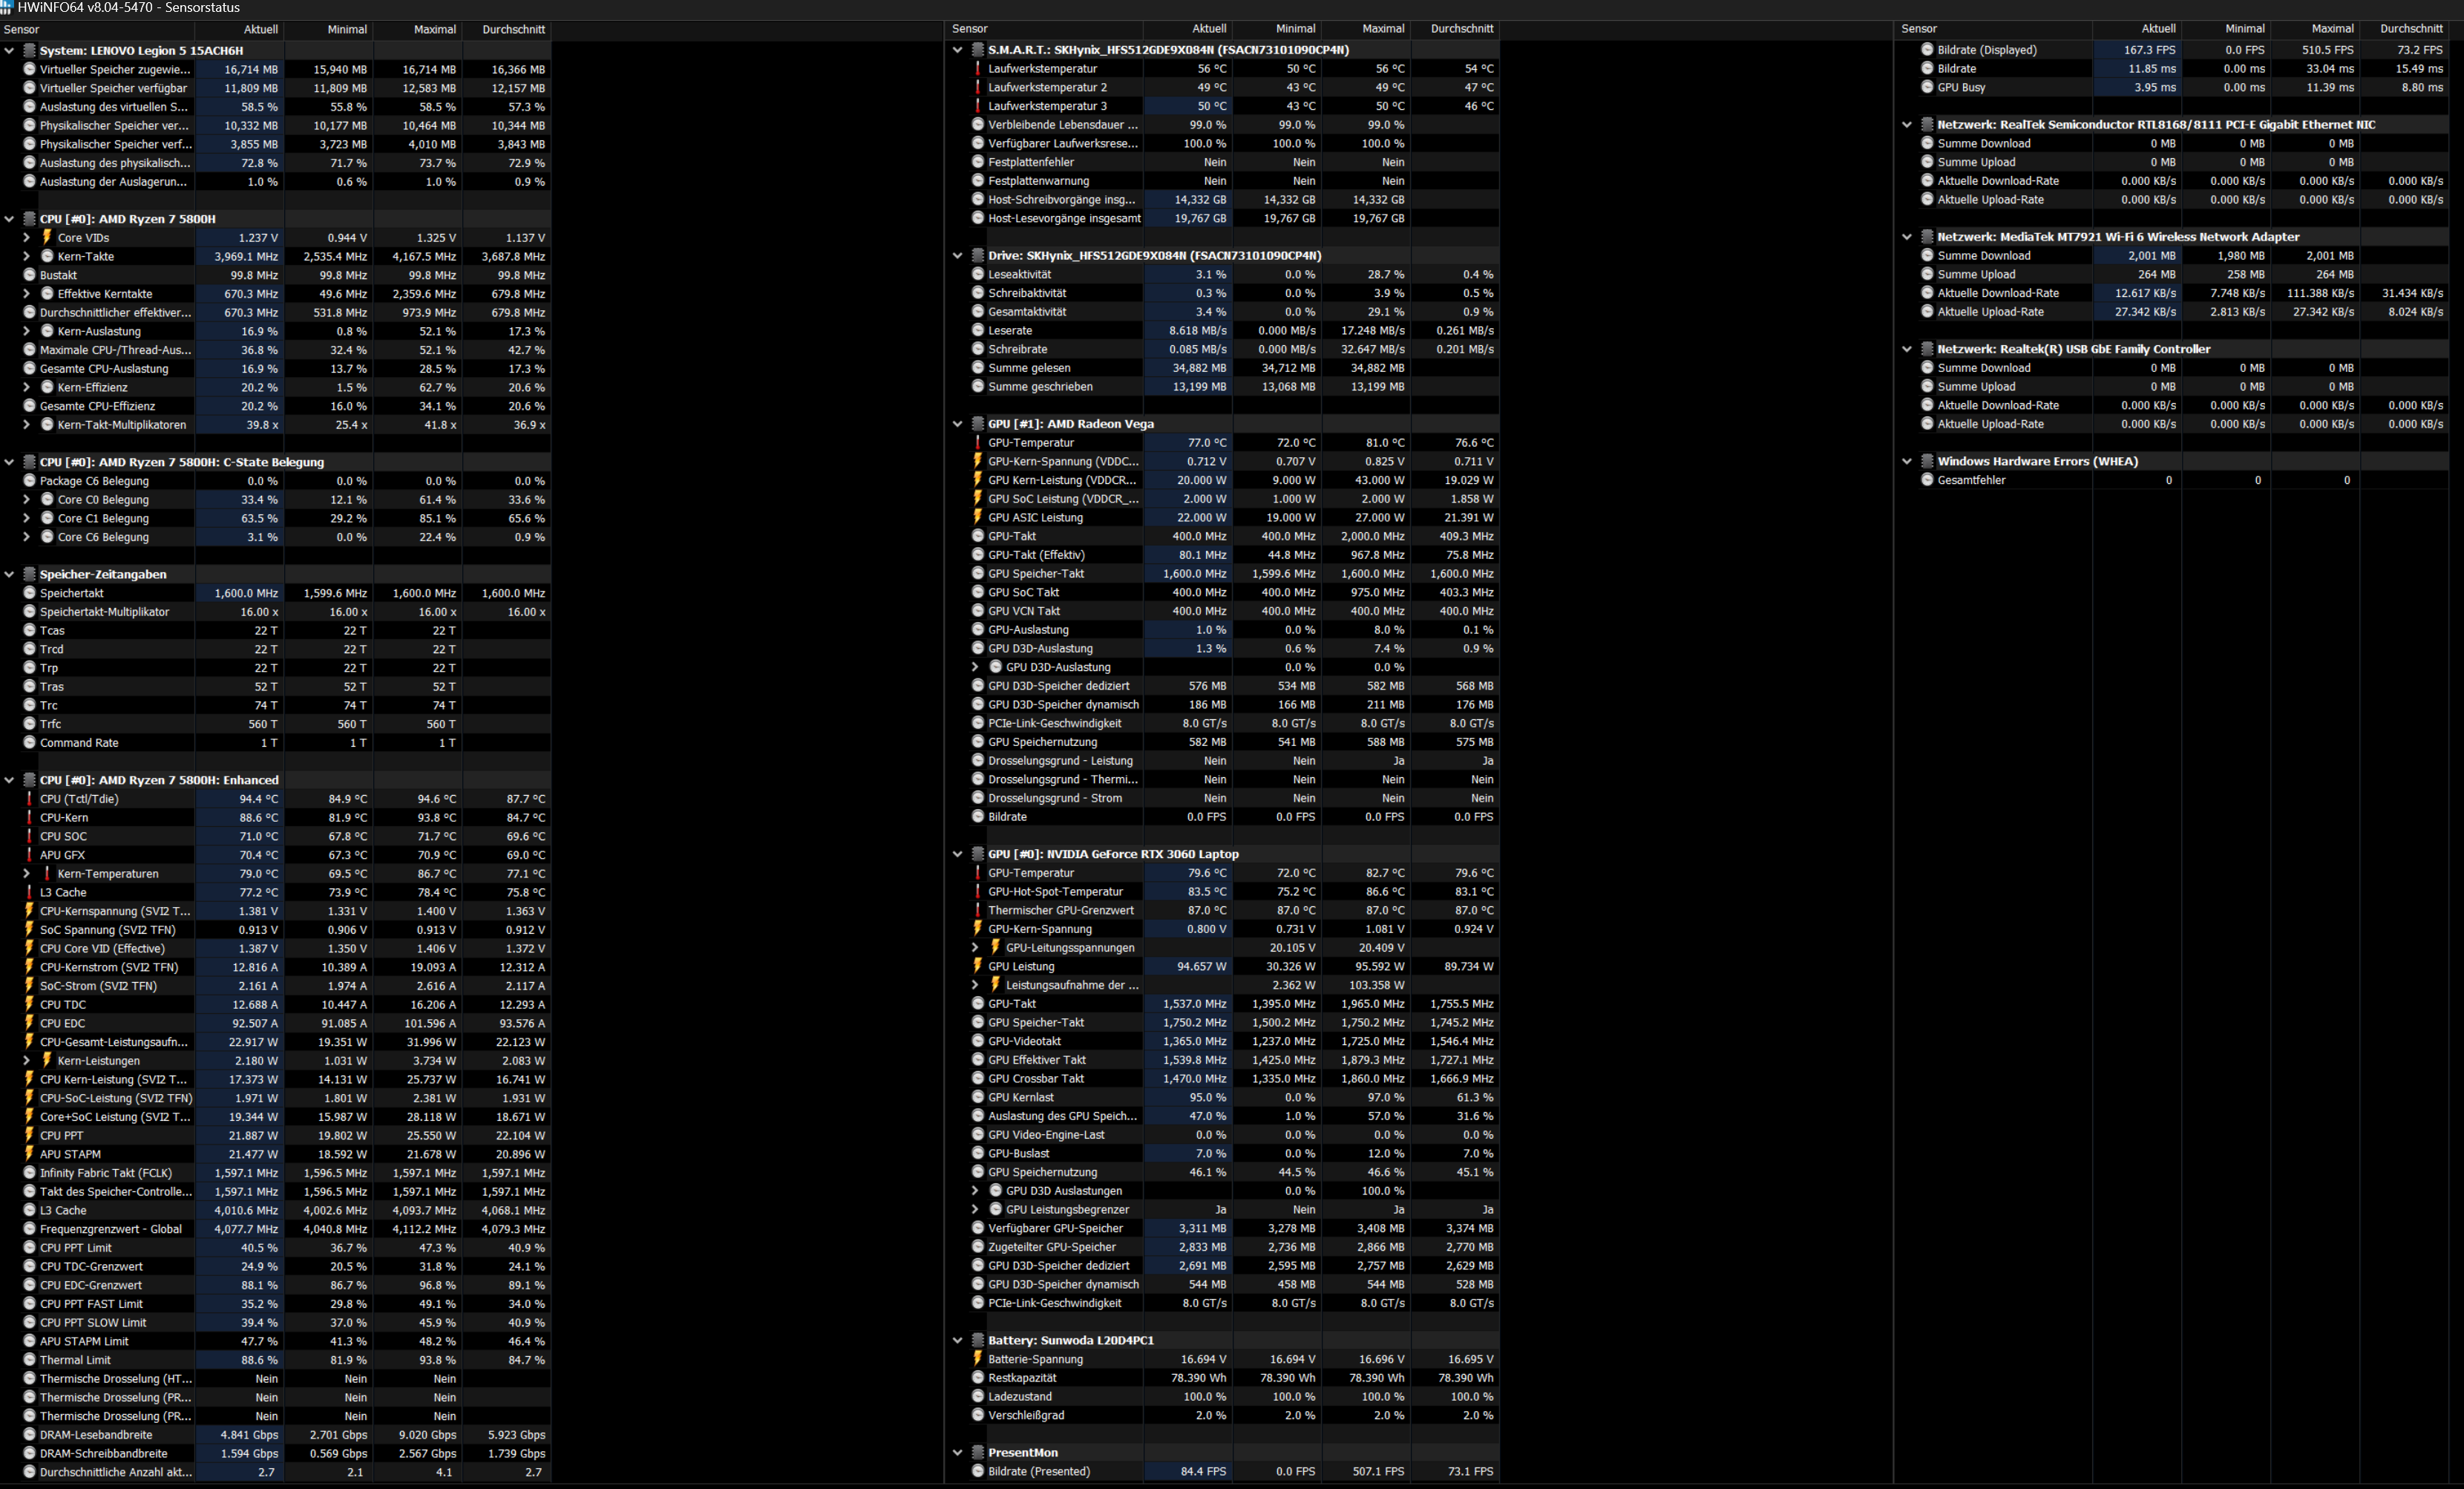Select the Aktuelle Download-Rate row under MediaTek adapter
2464x1489 pixels.
point(1997,293)
